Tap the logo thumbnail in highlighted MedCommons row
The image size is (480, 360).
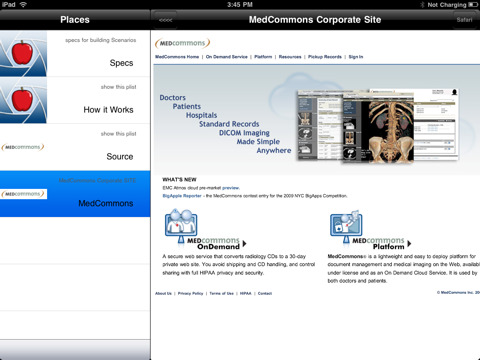(x=23, y=194)
